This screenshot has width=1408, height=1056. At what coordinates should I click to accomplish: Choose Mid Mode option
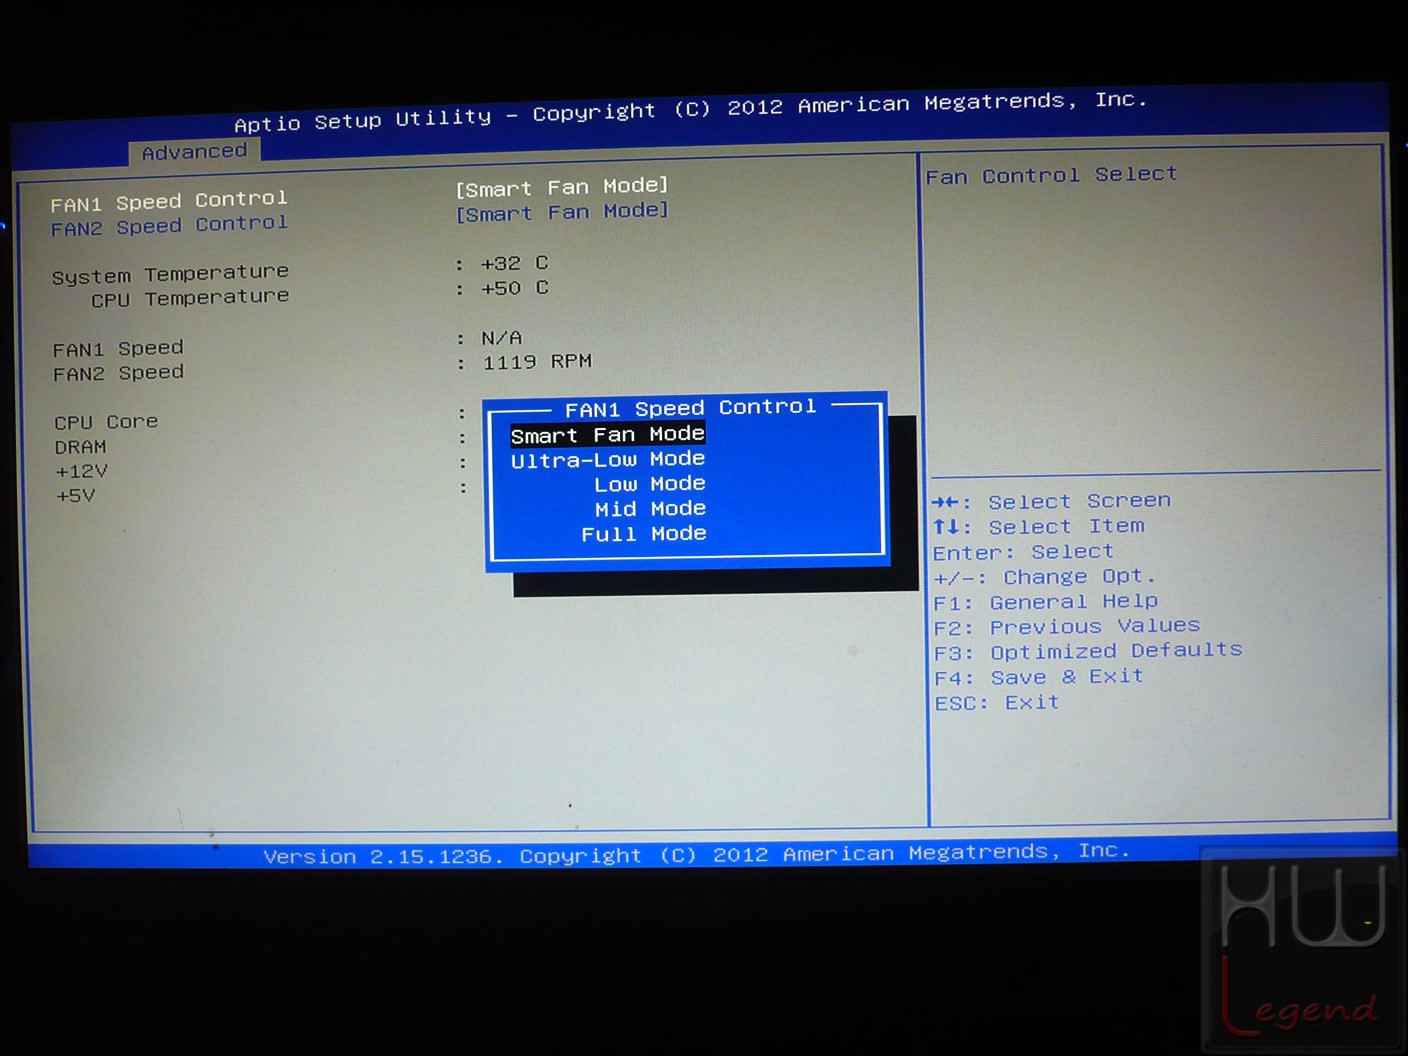(651, 509)
